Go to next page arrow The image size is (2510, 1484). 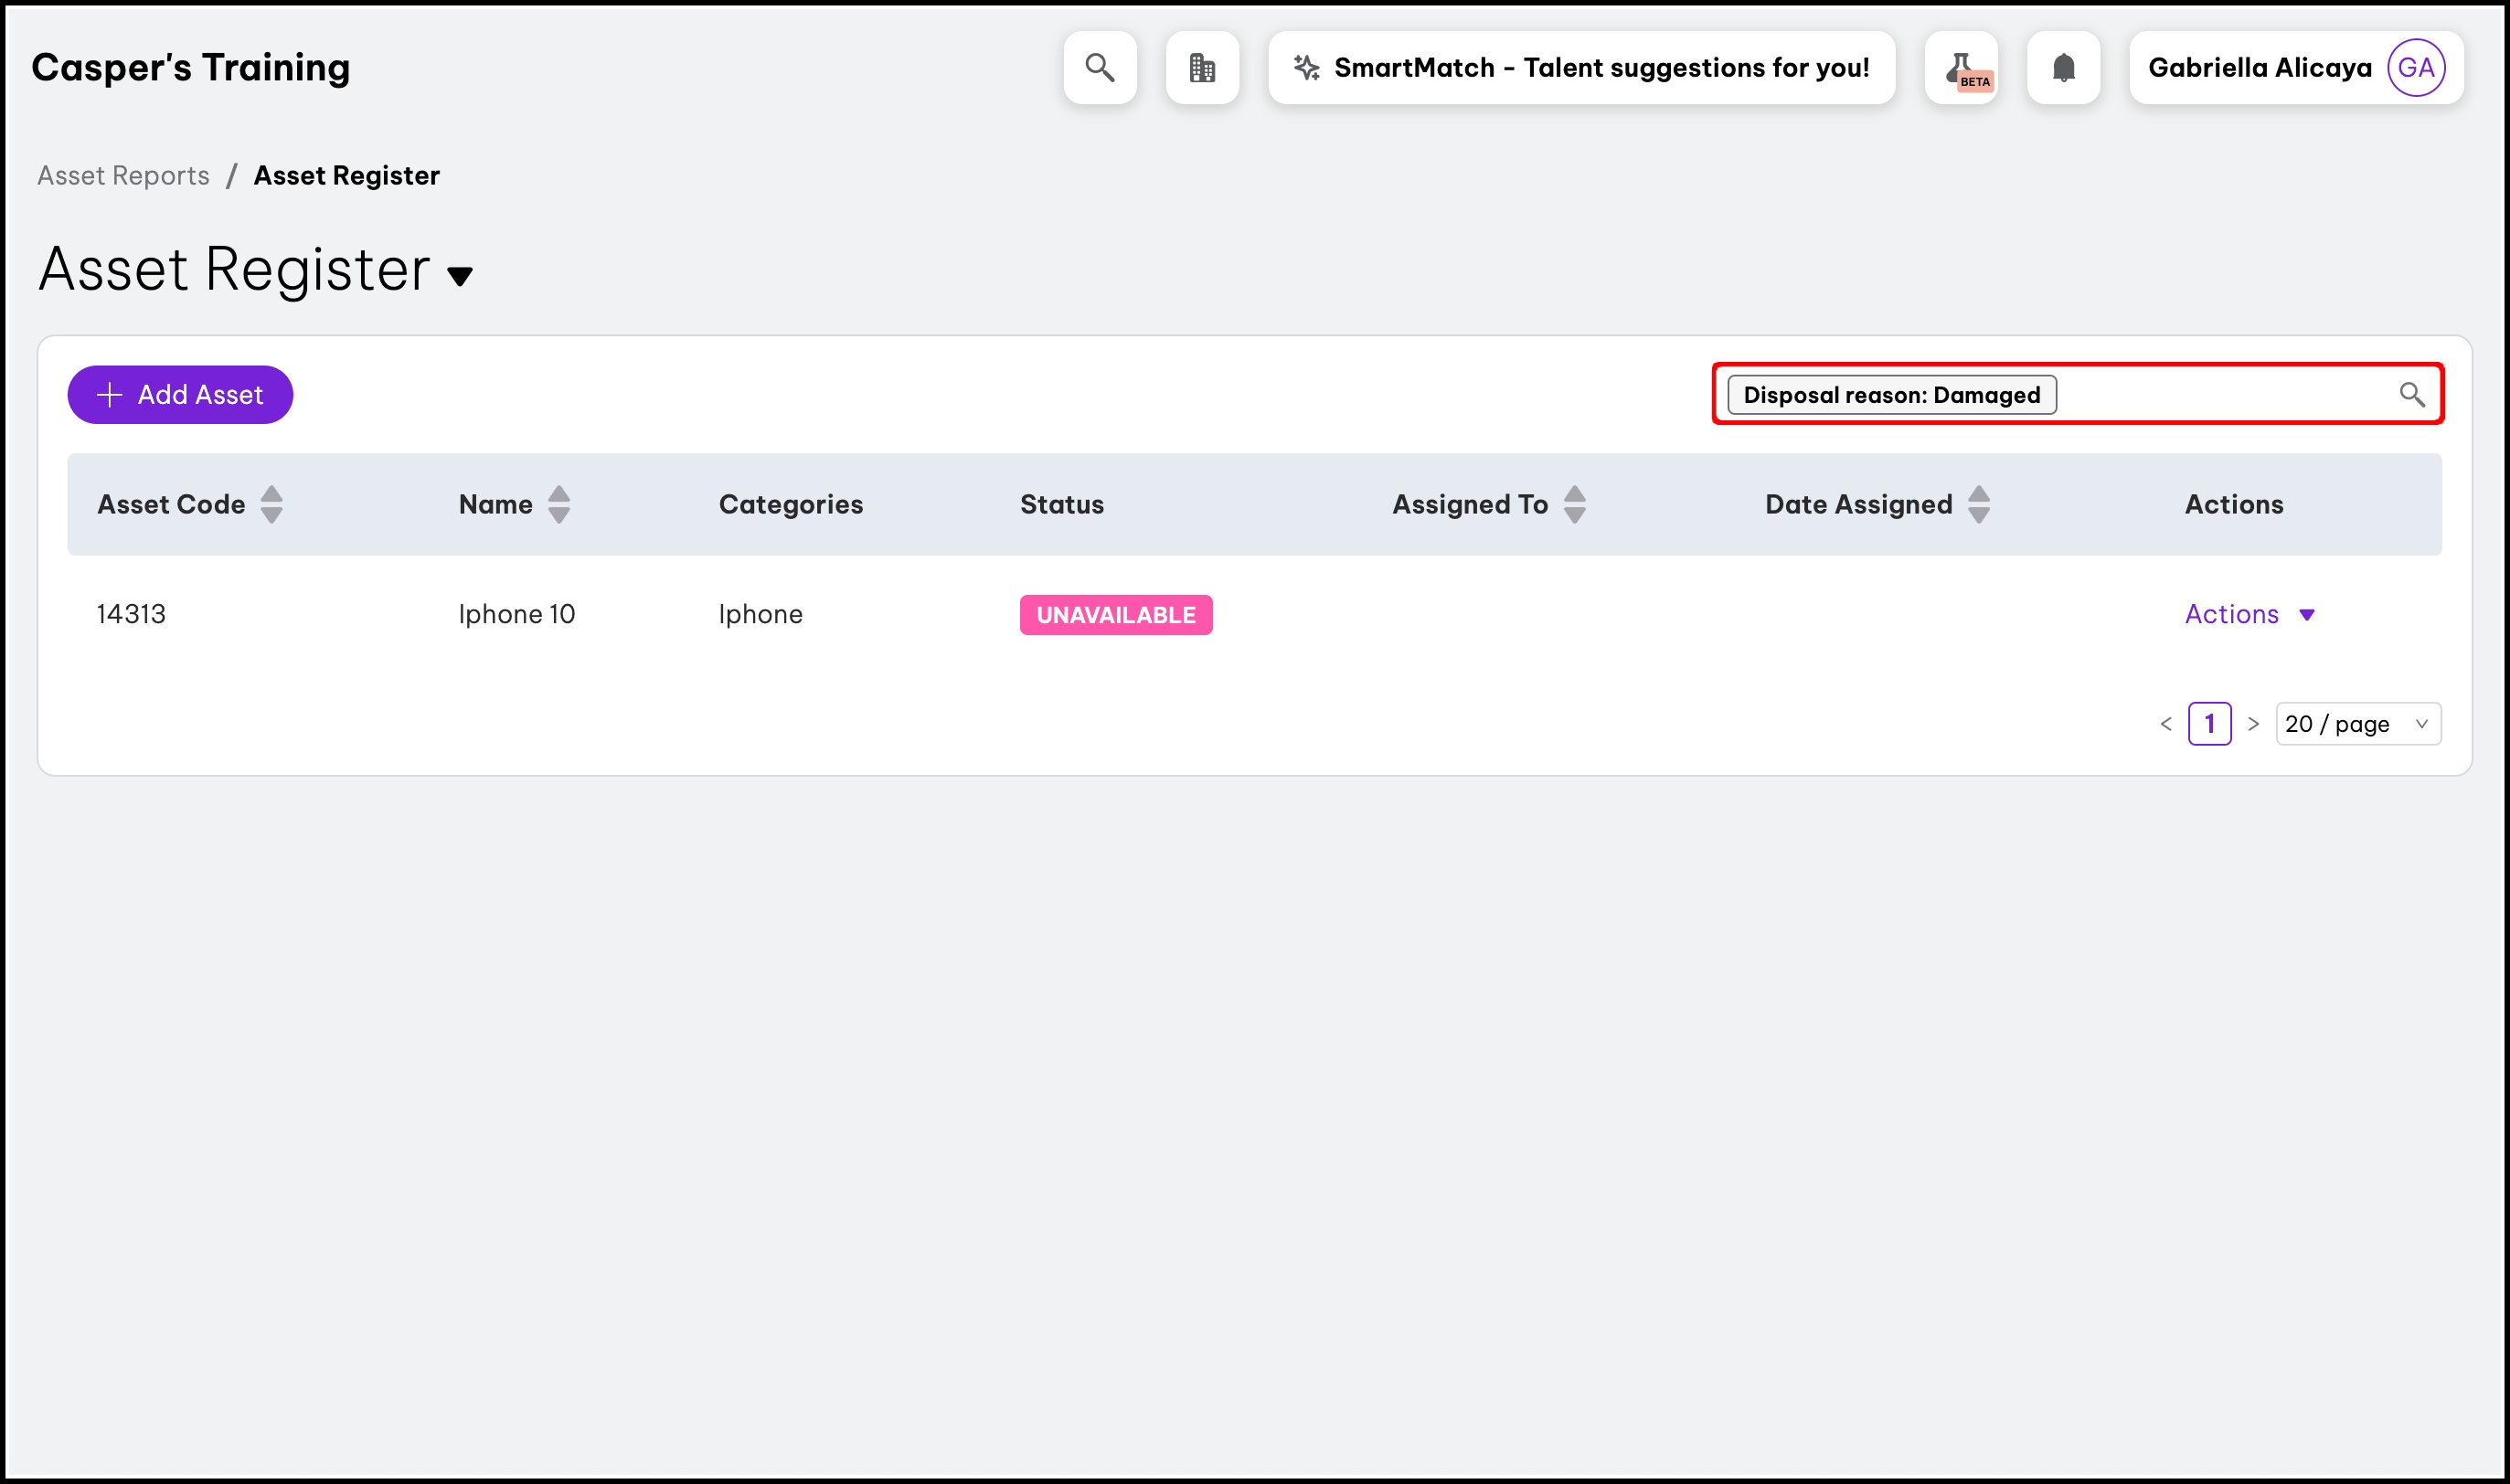2253,724
